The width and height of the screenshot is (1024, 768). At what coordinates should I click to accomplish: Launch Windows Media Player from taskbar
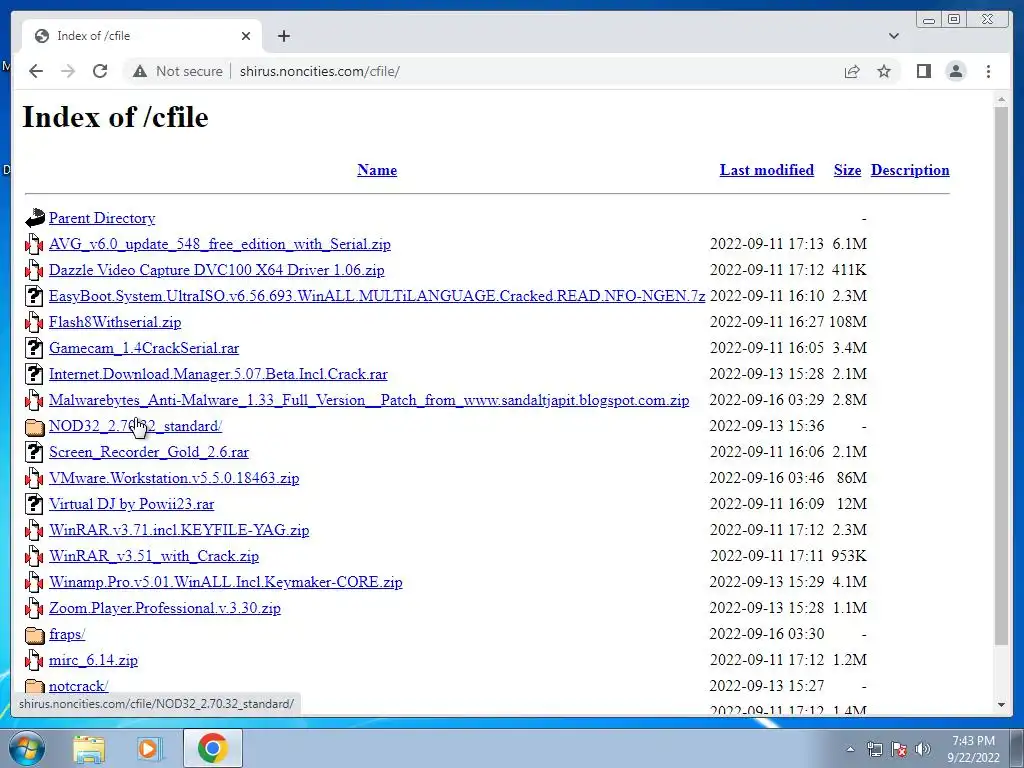tap(150, 748)
